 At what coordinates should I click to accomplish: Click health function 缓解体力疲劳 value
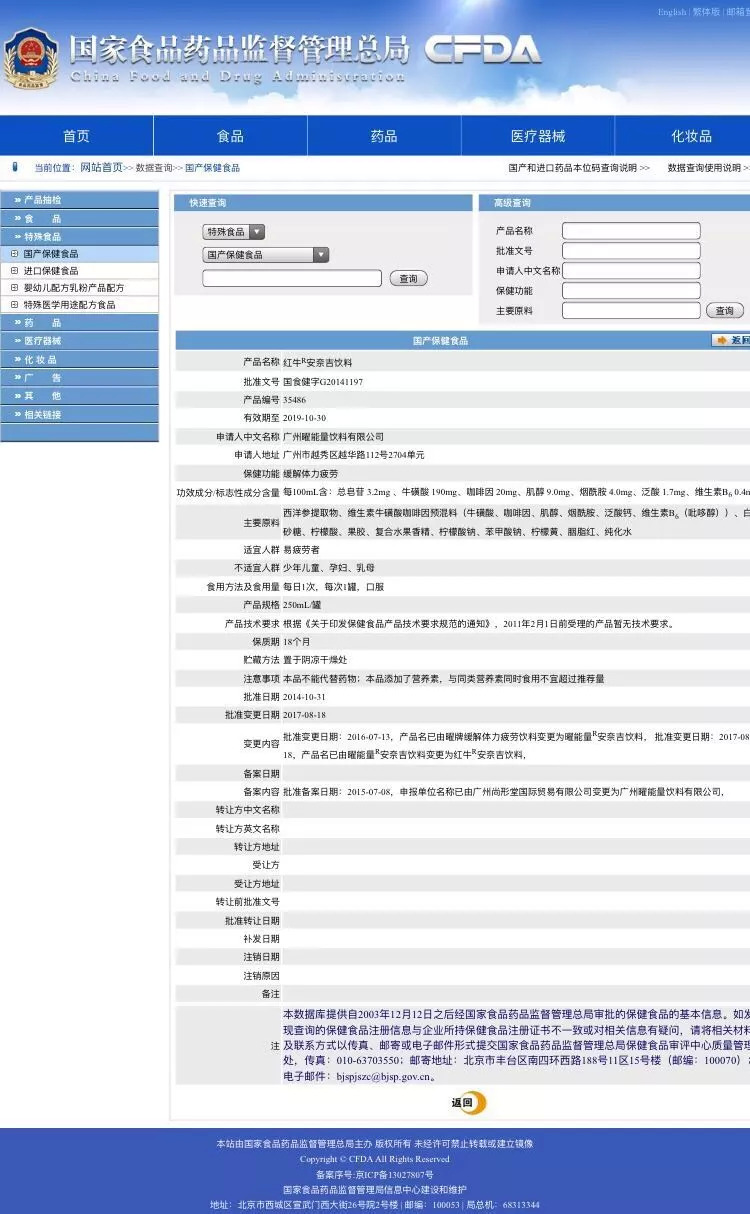point(310,473)
